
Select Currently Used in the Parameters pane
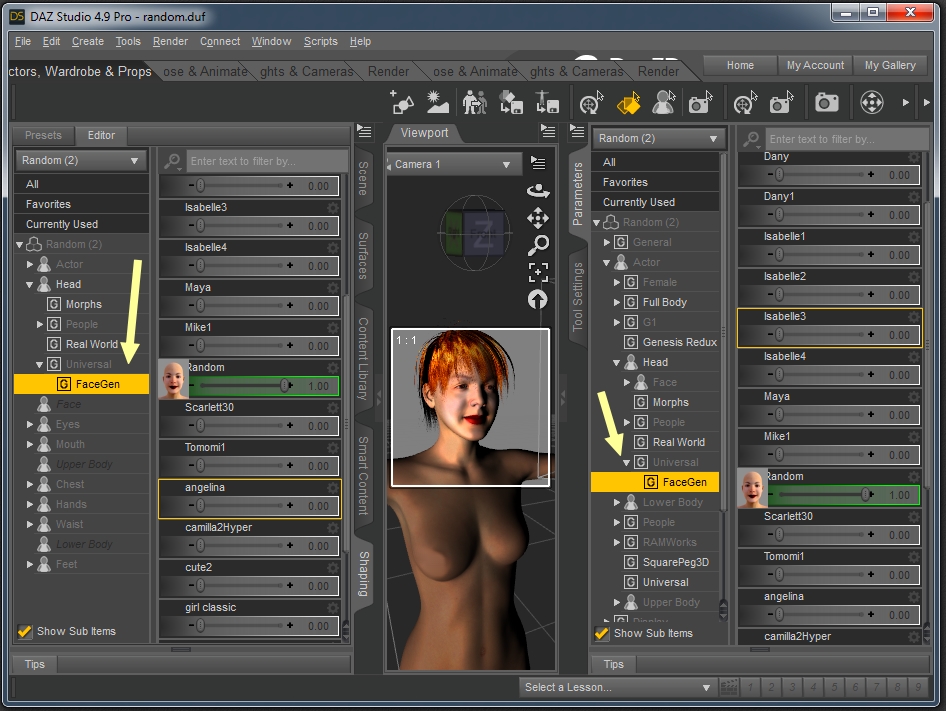point(655,202)
